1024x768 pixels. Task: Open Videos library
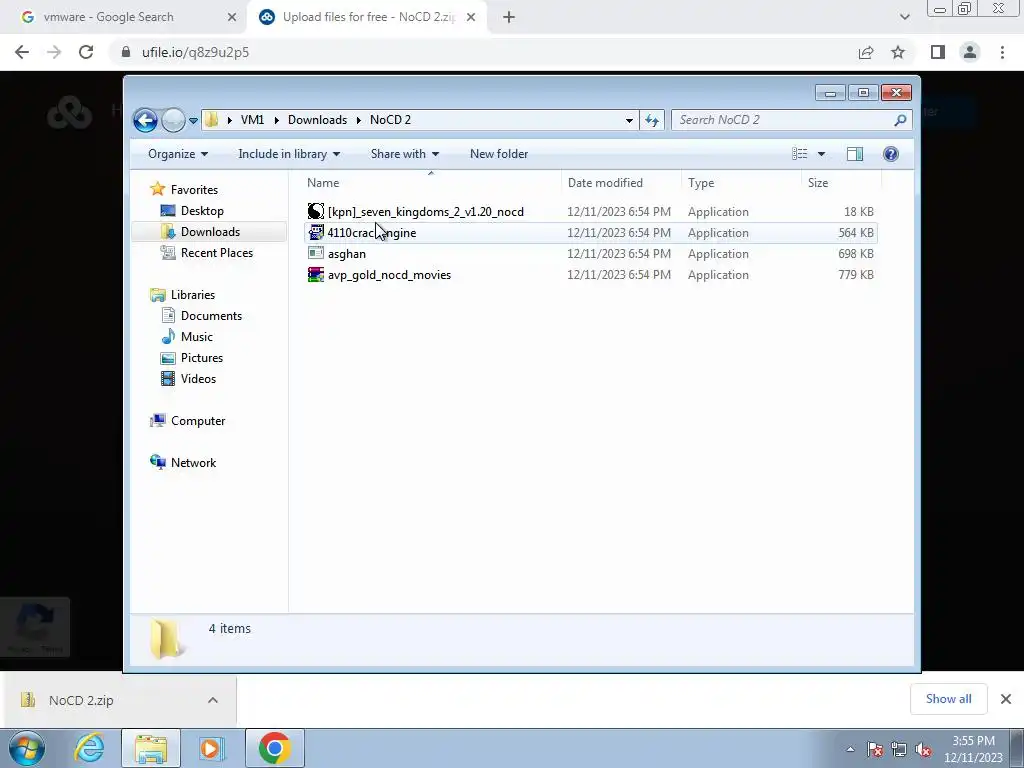[198, 379]
